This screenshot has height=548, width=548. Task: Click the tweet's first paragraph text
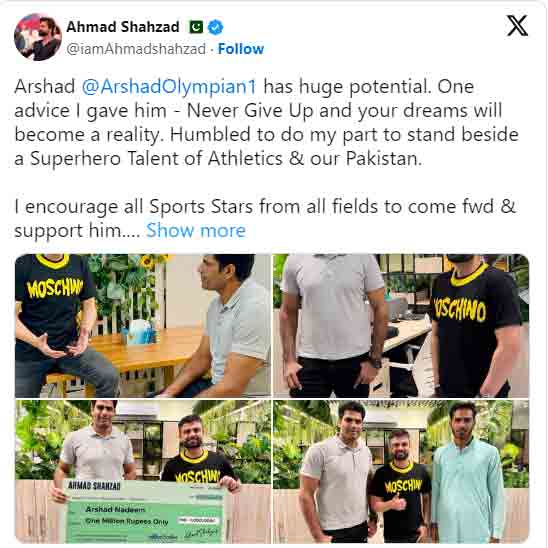click(266, 123)
